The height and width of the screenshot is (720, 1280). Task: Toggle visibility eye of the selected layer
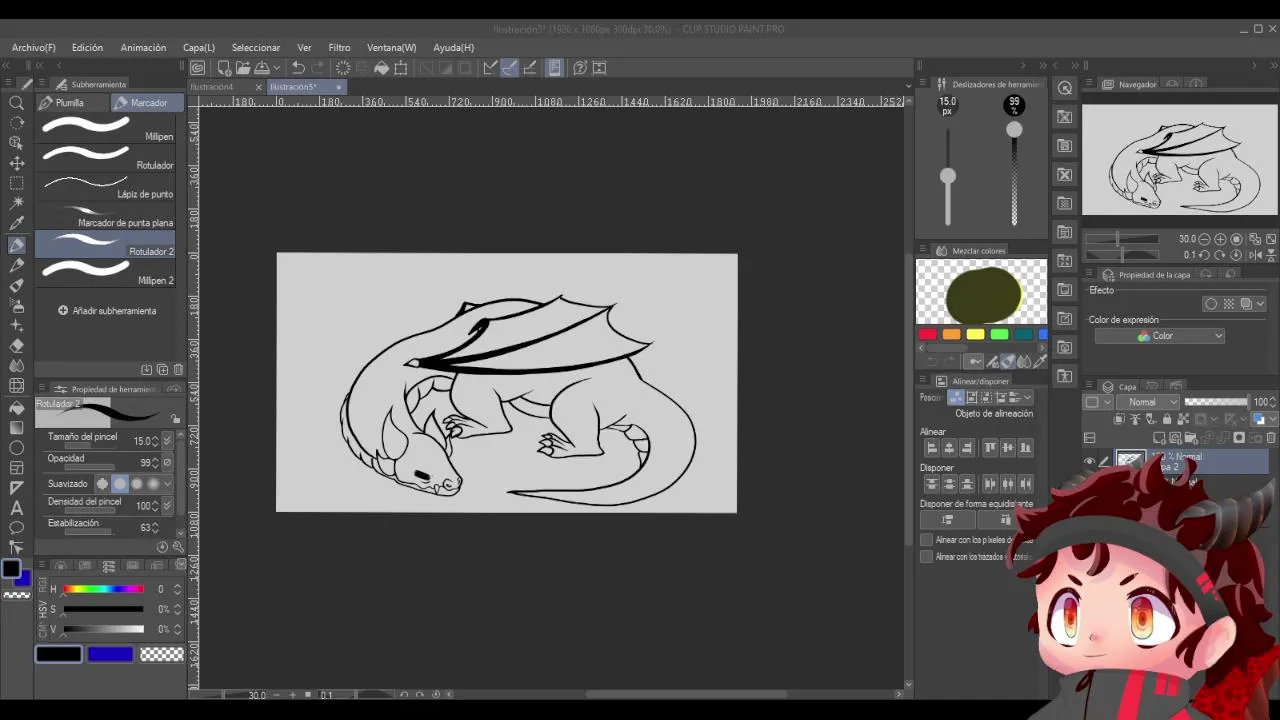1090,461
